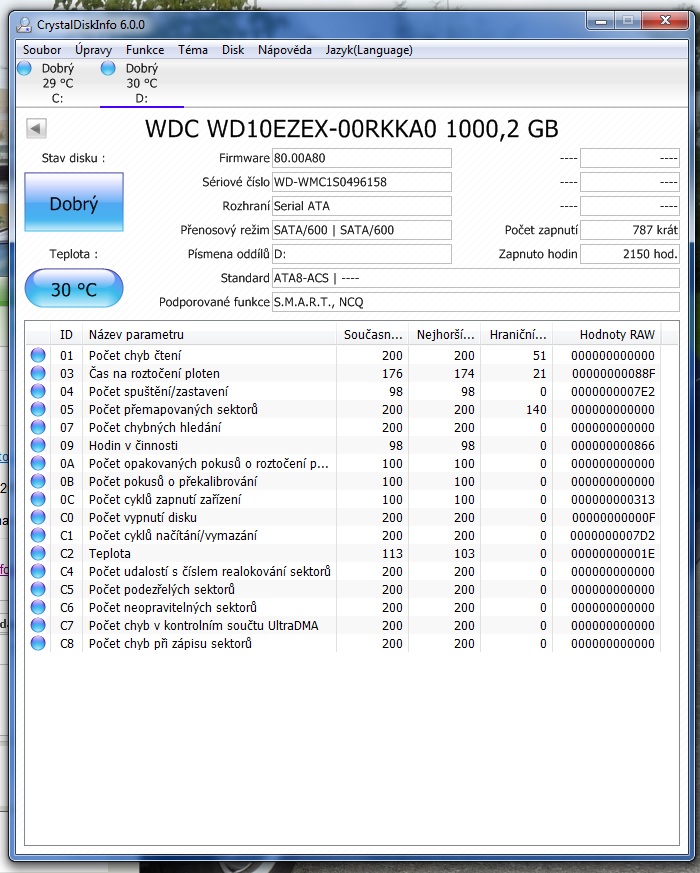Click status icon for row 03 Čas na roztočení ploten
The height and width of the screenshot is (873, 700).
[38, 373]
